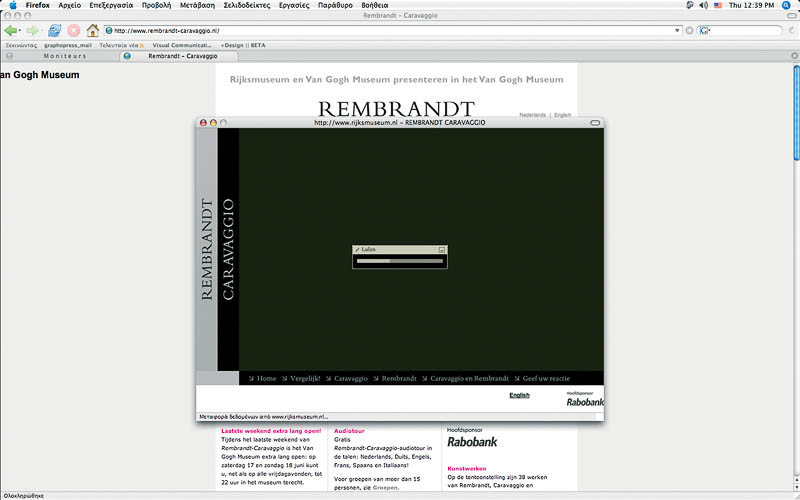This screenshot has height=500, width=800.
Task: Click the vertical CARAVAGGIO title in popup
Action: point(228,249)
